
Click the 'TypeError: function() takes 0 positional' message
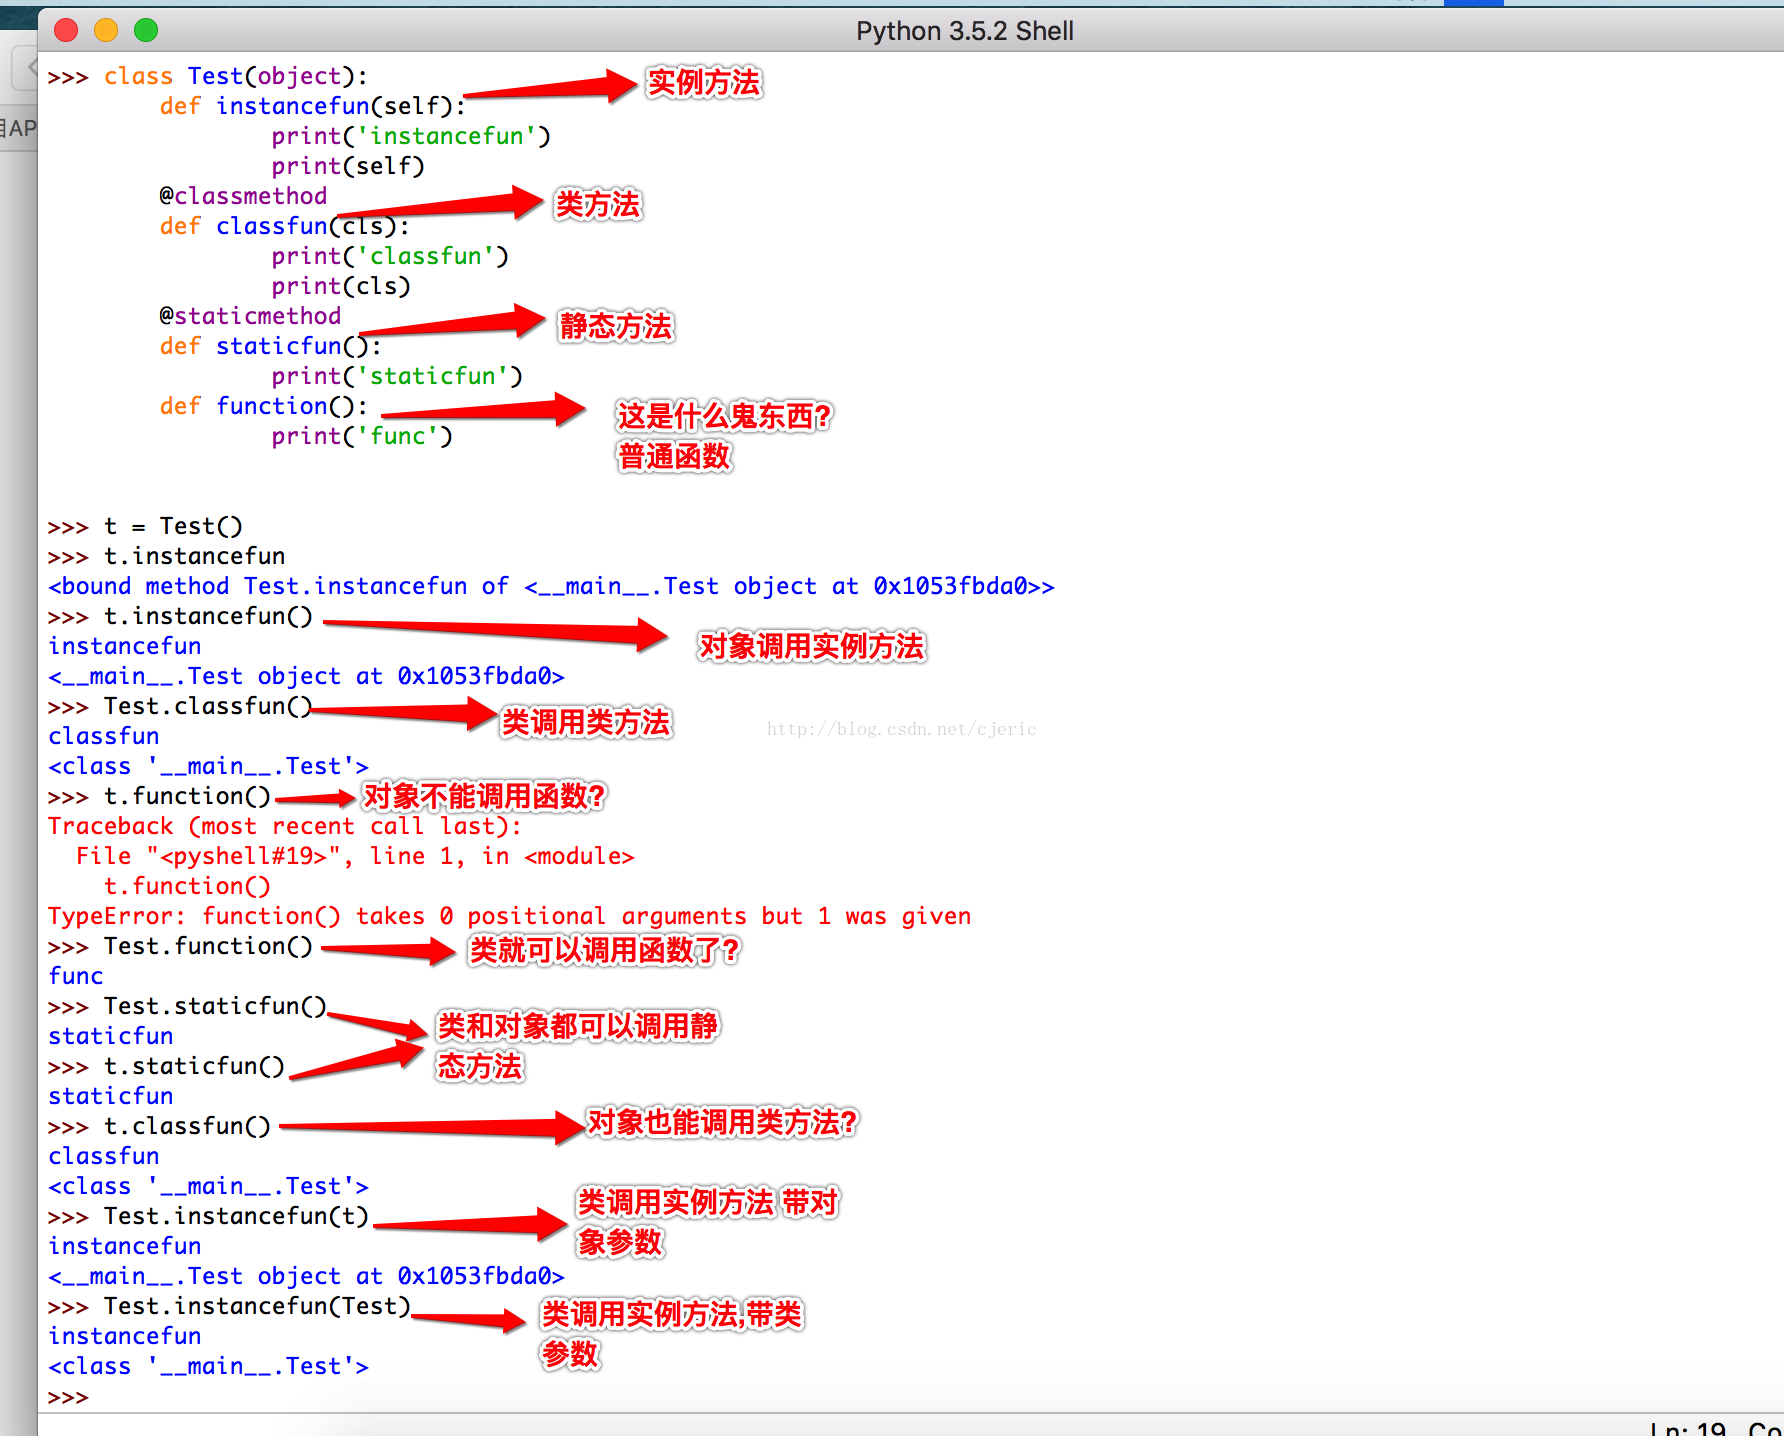[509, 916]
